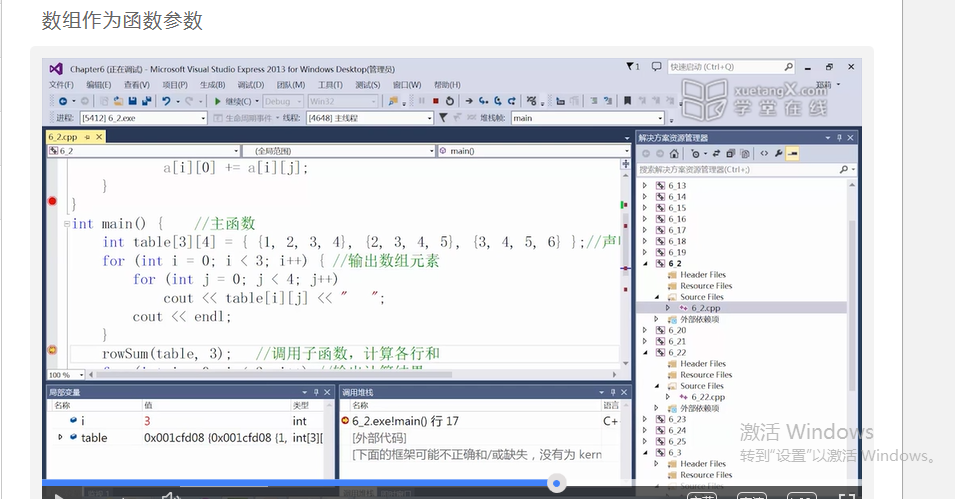This screenshot has width=955, height=499.
Task: Expand the table variable in Locals
Action: [x=60, y=437]
